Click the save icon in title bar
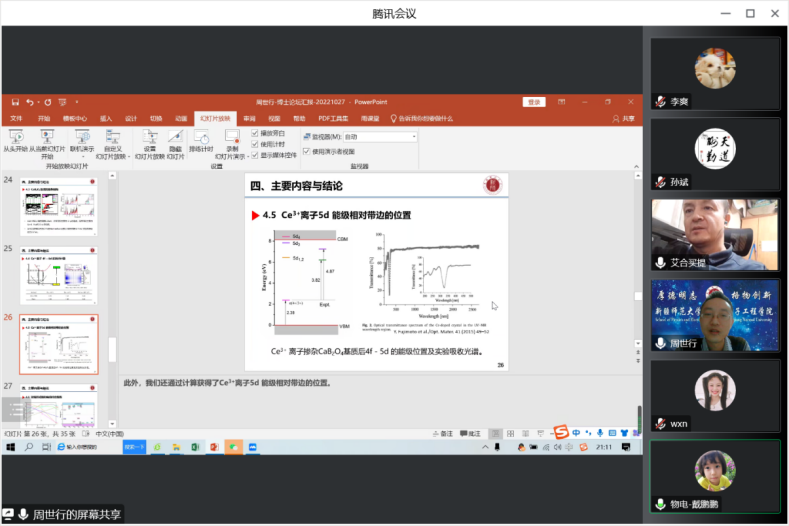The image size is (789, 526). tap(17, 102)
